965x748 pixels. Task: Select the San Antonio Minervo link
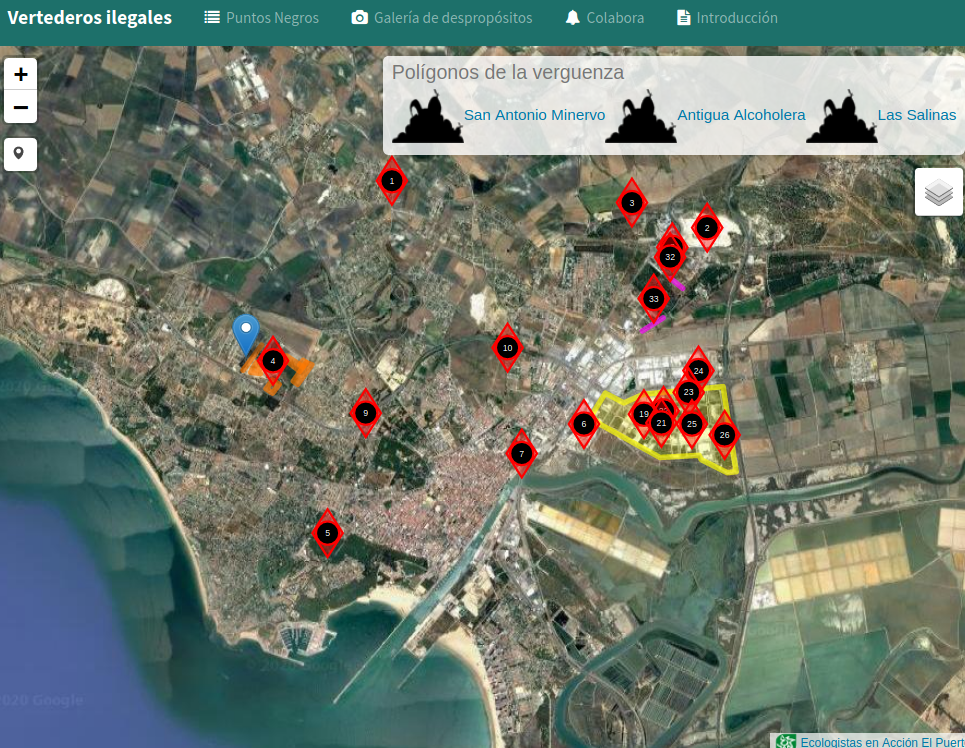point(534,115)
